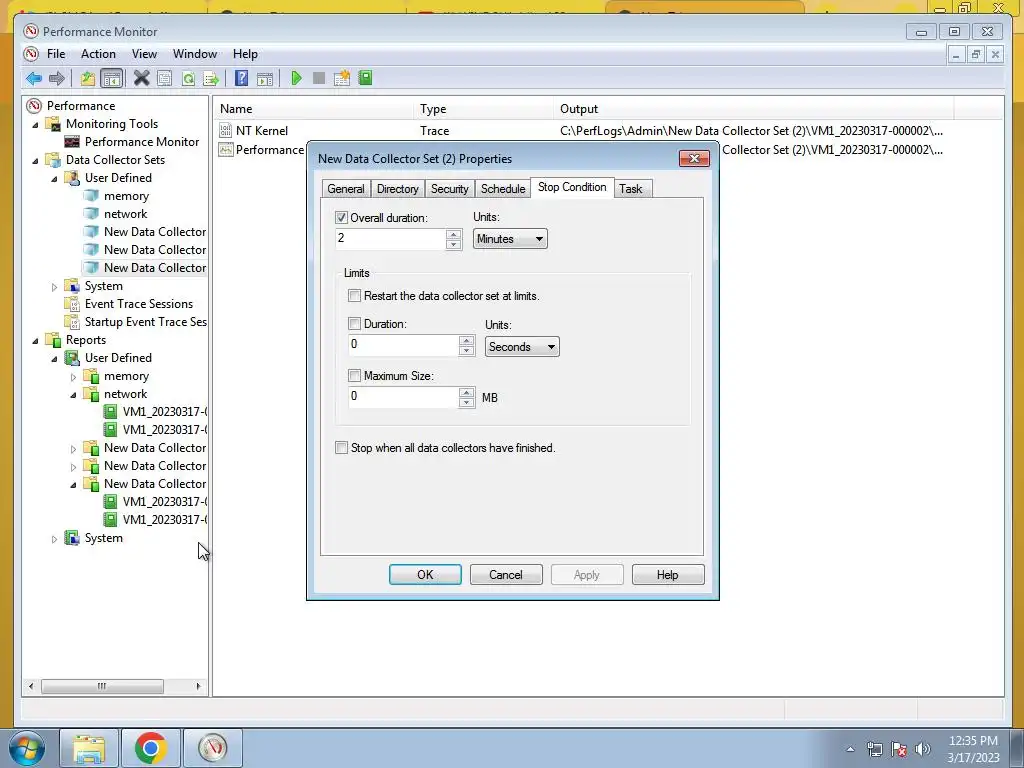Click the Export List toolbar icon
The width and height of the screenshot is (1024, 768).
tap(211, 79)
